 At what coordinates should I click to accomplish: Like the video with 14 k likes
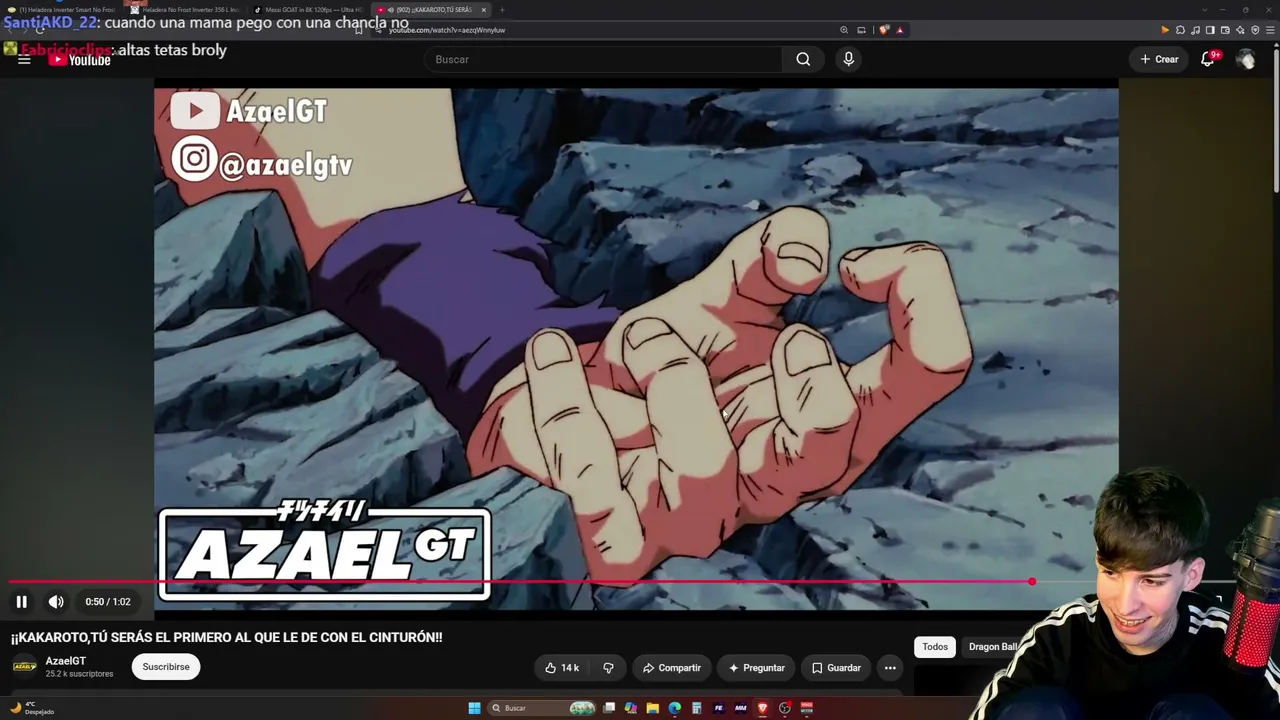coord(562,668)
